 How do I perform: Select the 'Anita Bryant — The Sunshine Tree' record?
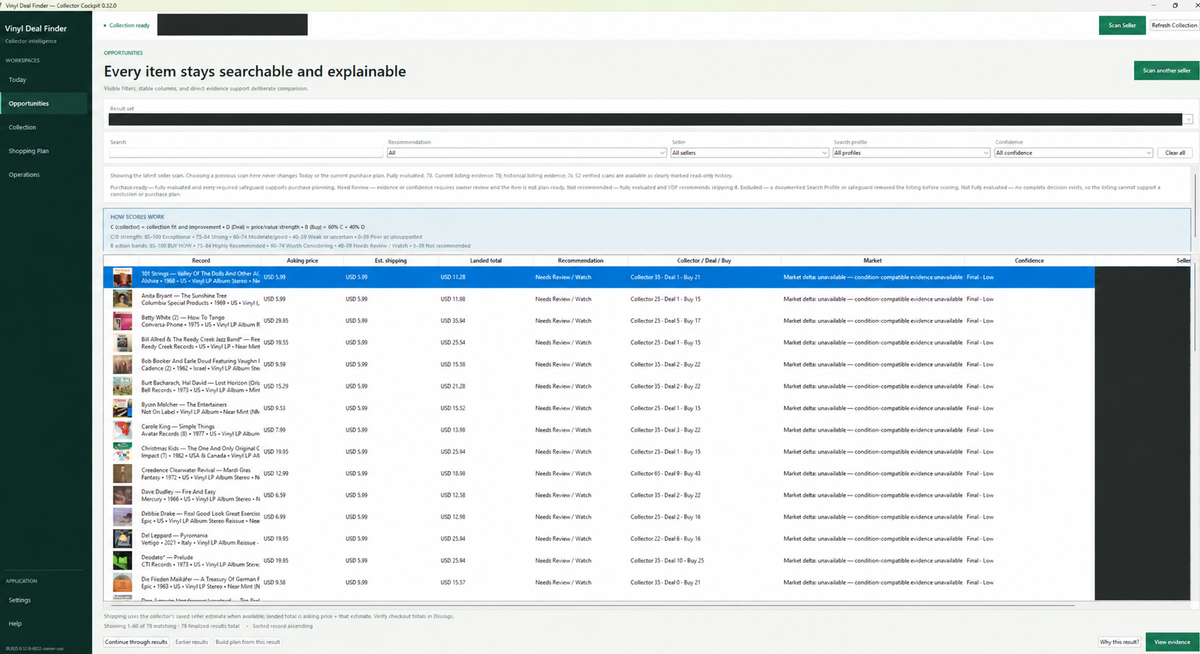coord(184,295)
